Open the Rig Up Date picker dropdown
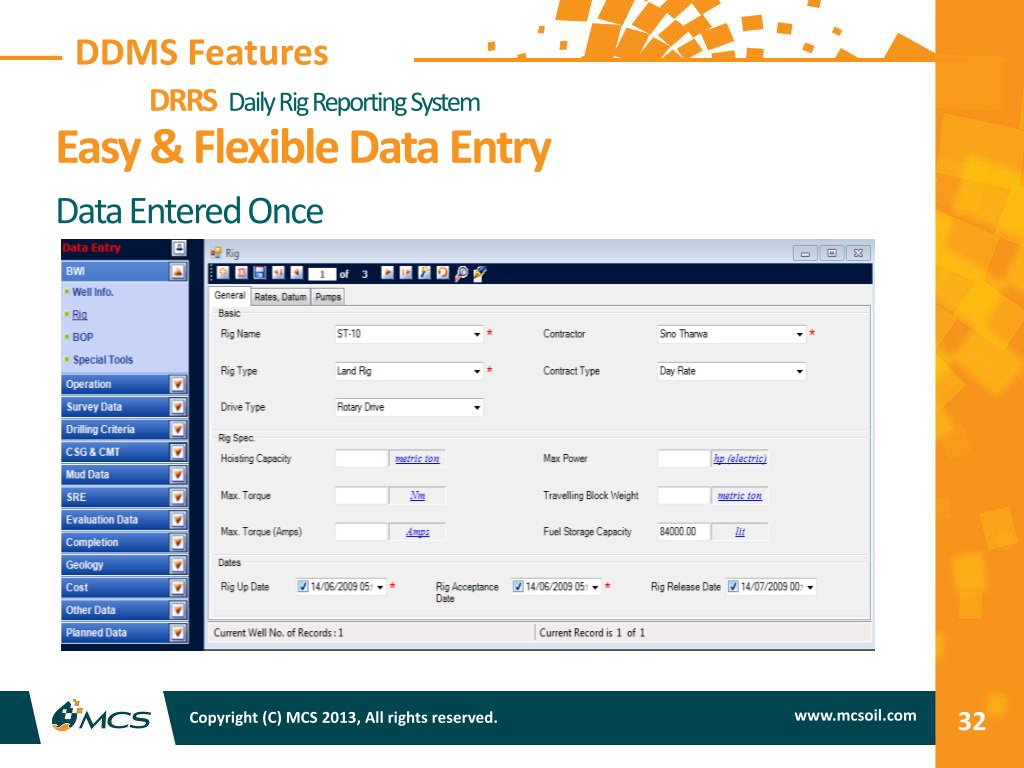This screenshot has width=1024, height=768. point(380,587)
